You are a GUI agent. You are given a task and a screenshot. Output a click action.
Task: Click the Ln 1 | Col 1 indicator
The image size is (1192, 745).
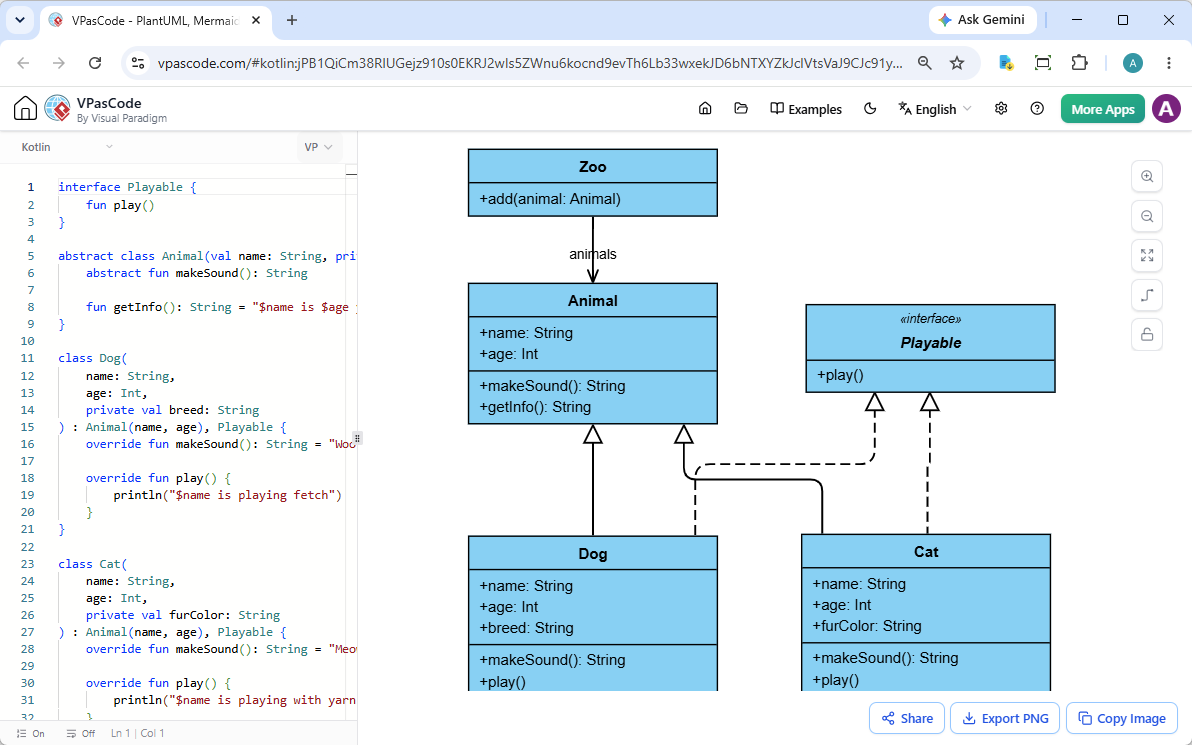(138, 734)
